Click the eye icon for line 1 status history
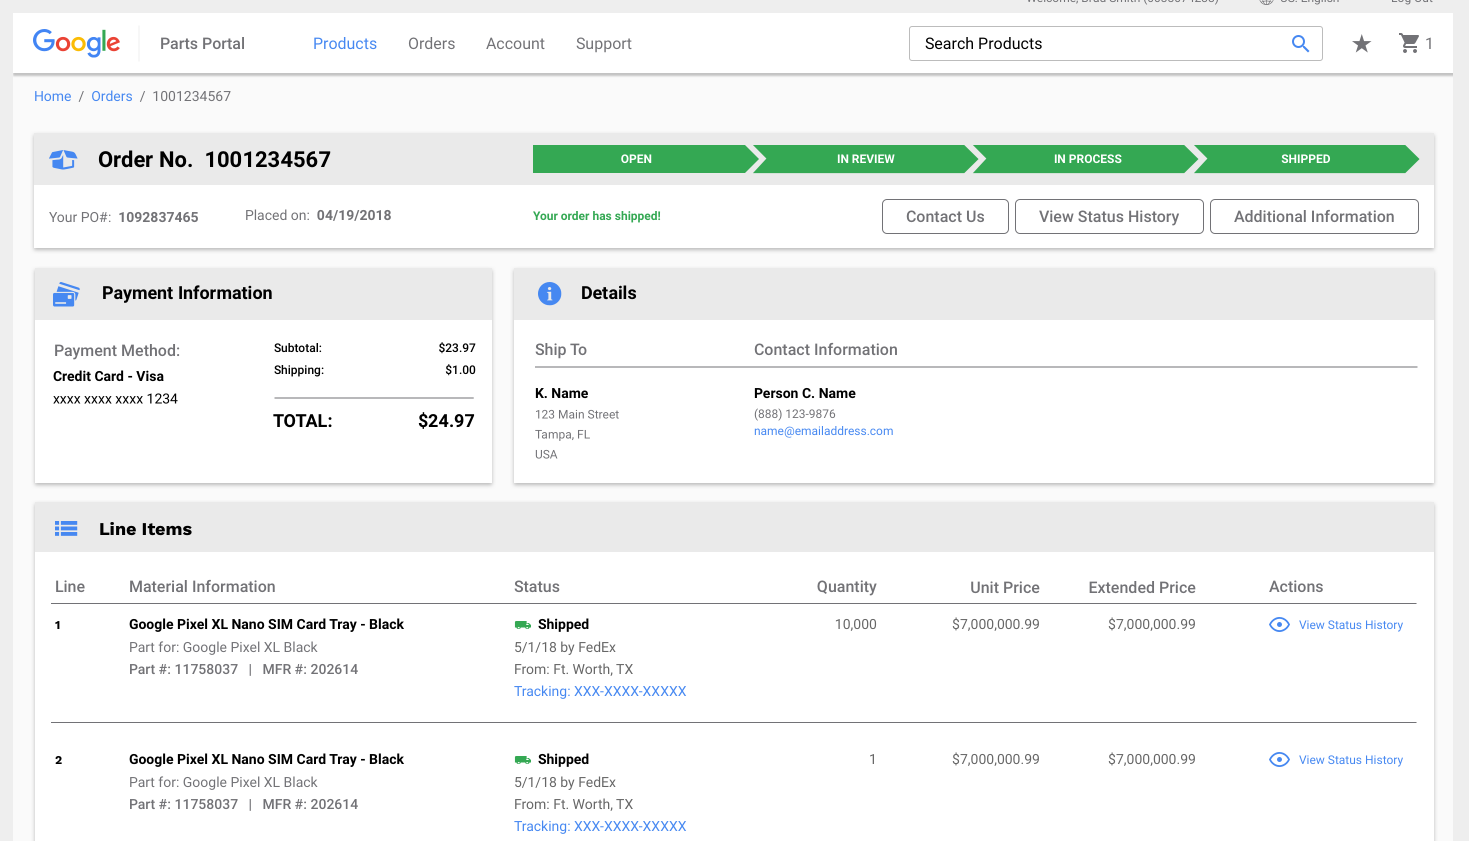 (x=1279, y=625)
